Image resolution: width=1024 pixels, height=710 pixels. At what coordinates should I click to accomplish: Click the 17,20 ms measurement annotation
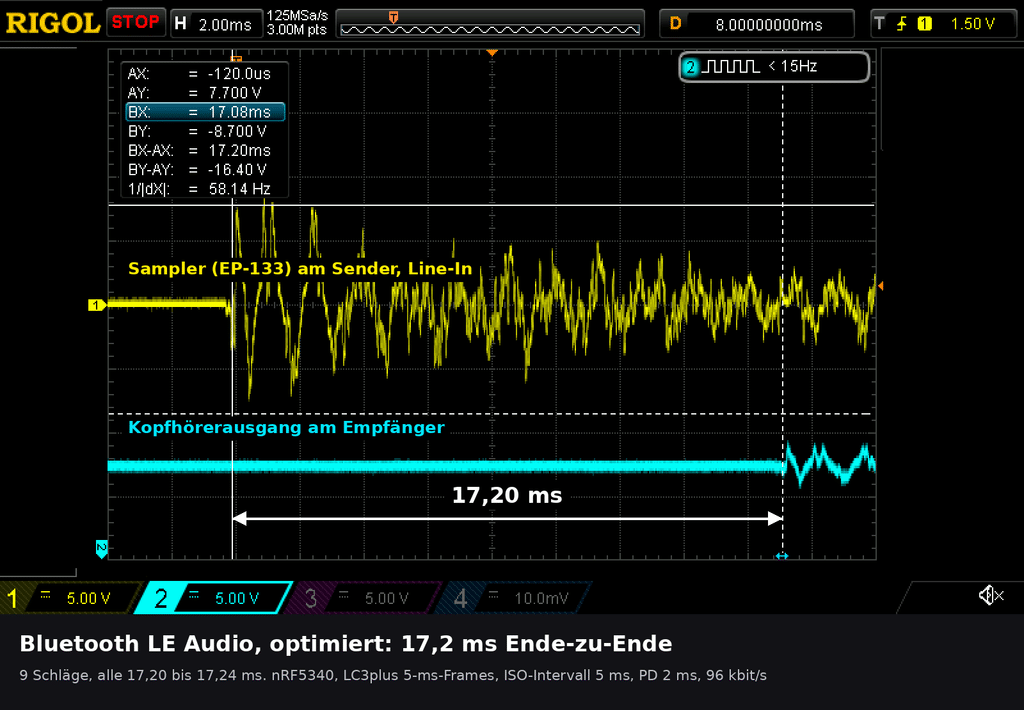point(507,495)
